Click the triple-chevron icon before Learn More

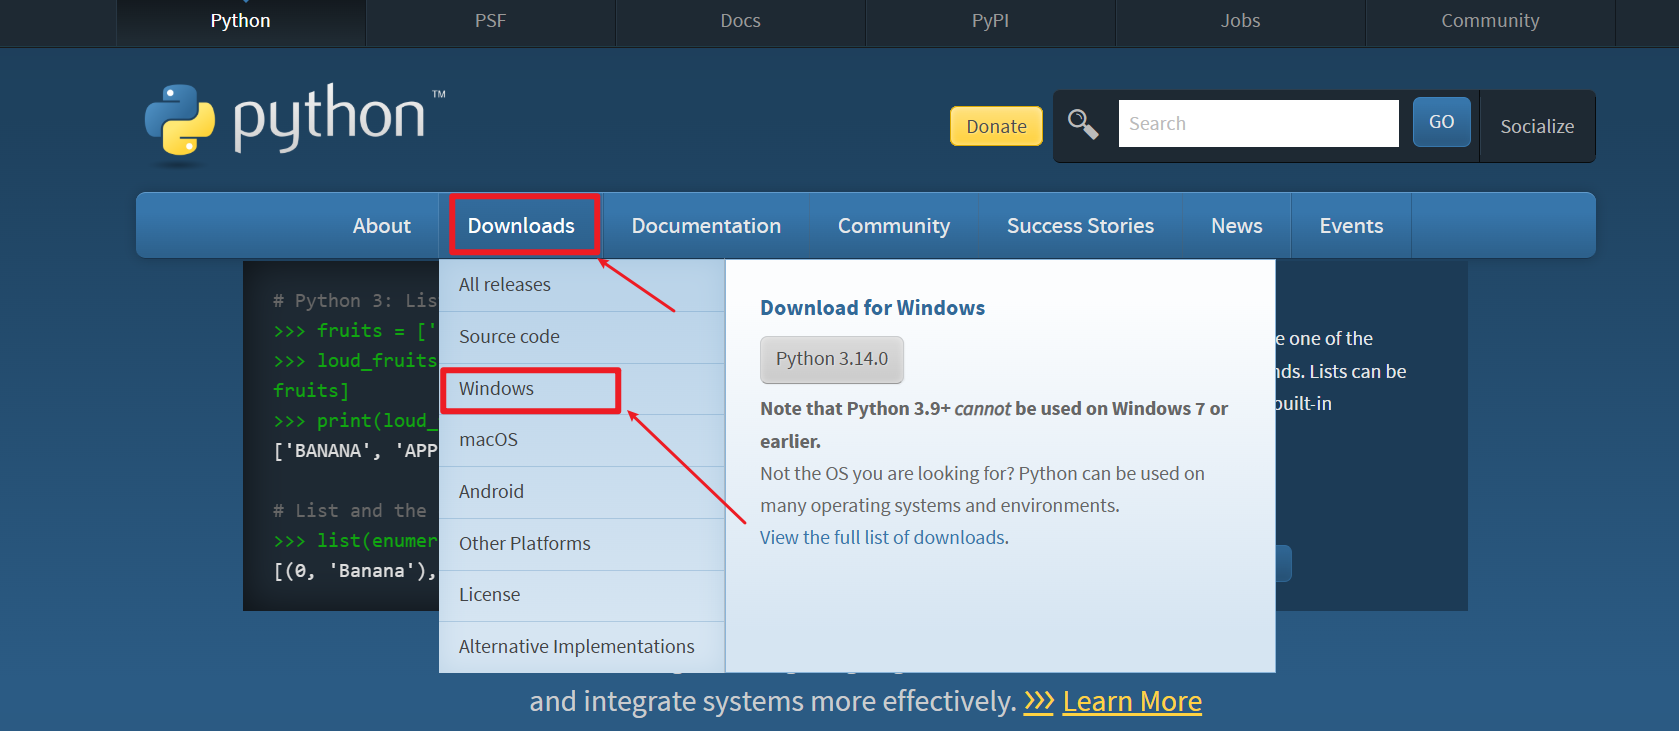pos(1039,701)
